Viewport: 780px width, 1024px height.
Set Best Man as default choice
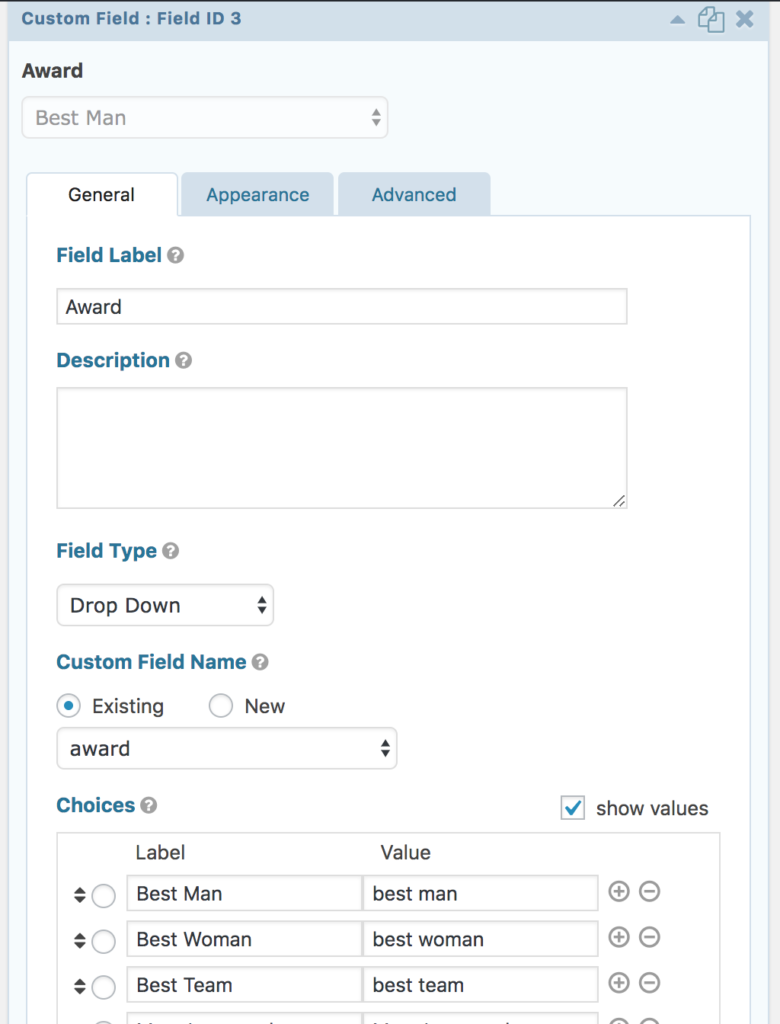click(x=103, y=895)
